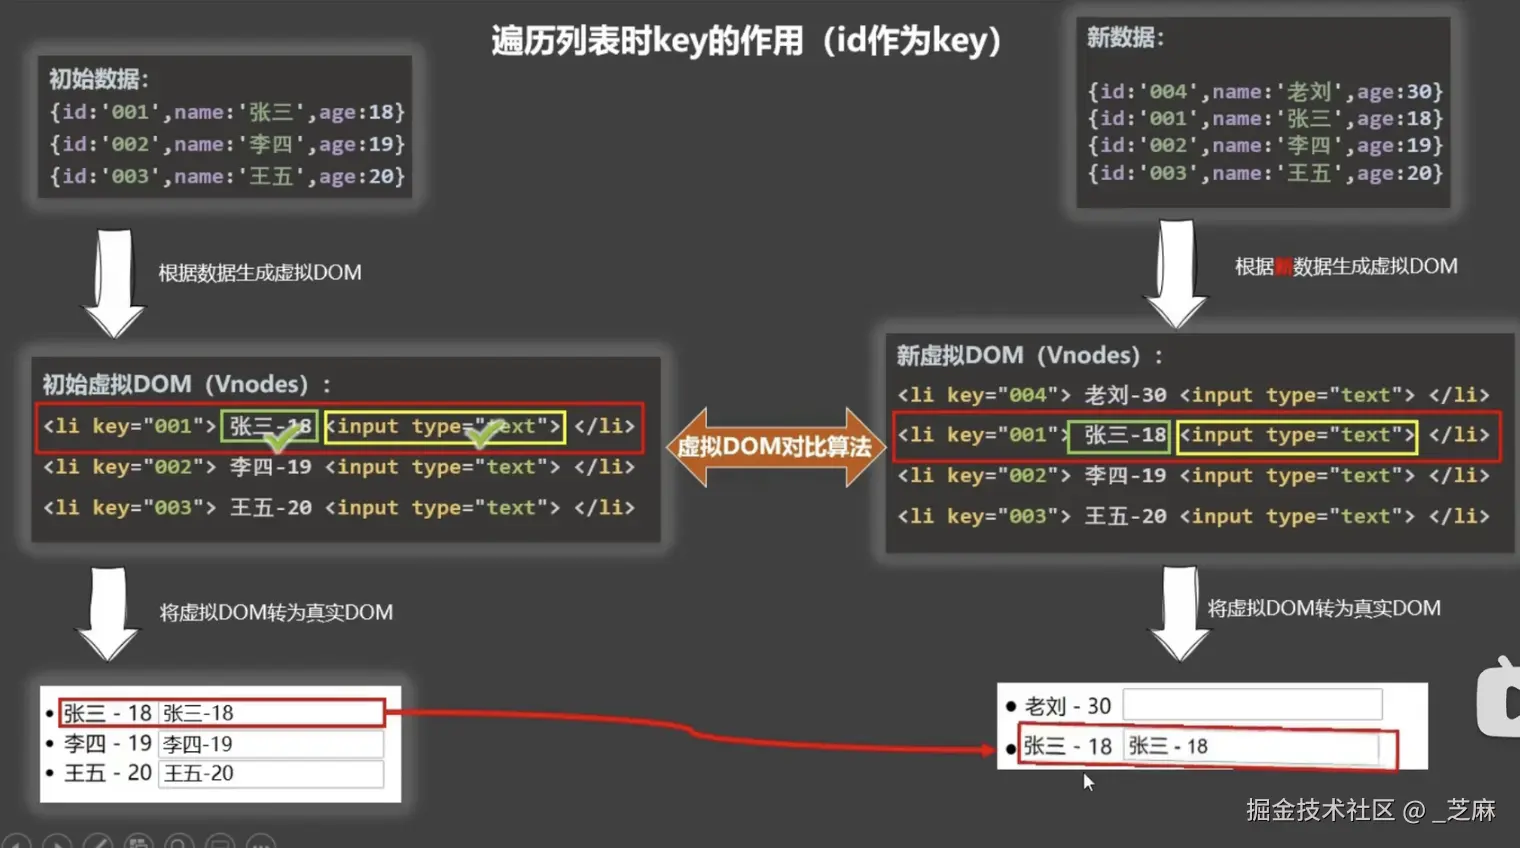Viewport: 1520px width, 848px height.
Task: Select id '001' 张三 row under 新数据
Action: click(1265, 118)
